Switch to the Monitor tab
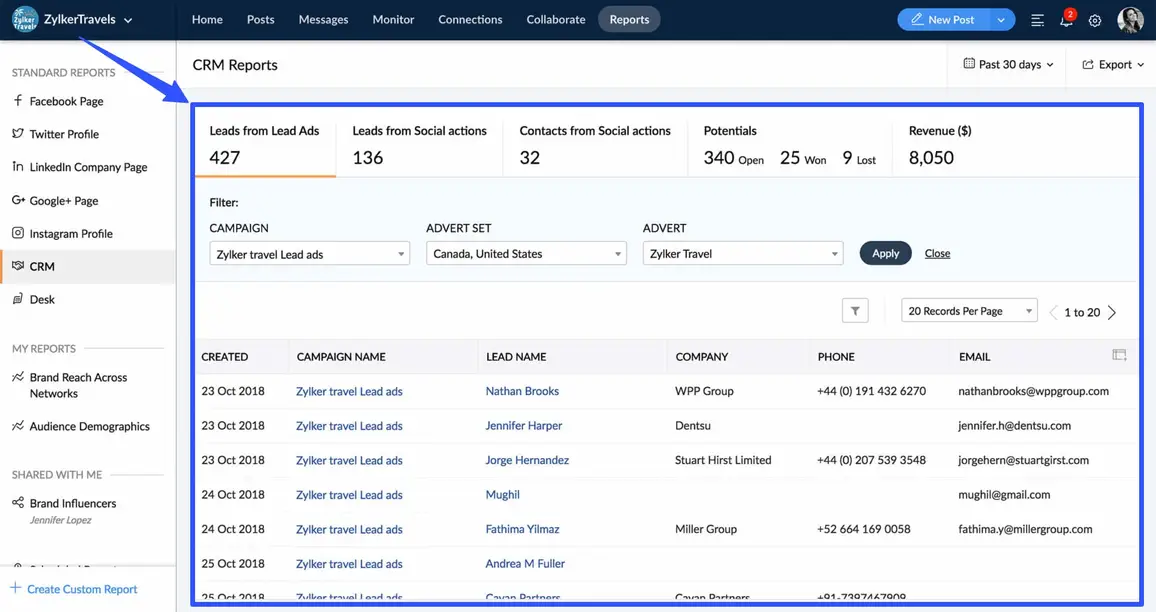The width and height of the screenshot is (1156, 612). (x=393, y=19)
